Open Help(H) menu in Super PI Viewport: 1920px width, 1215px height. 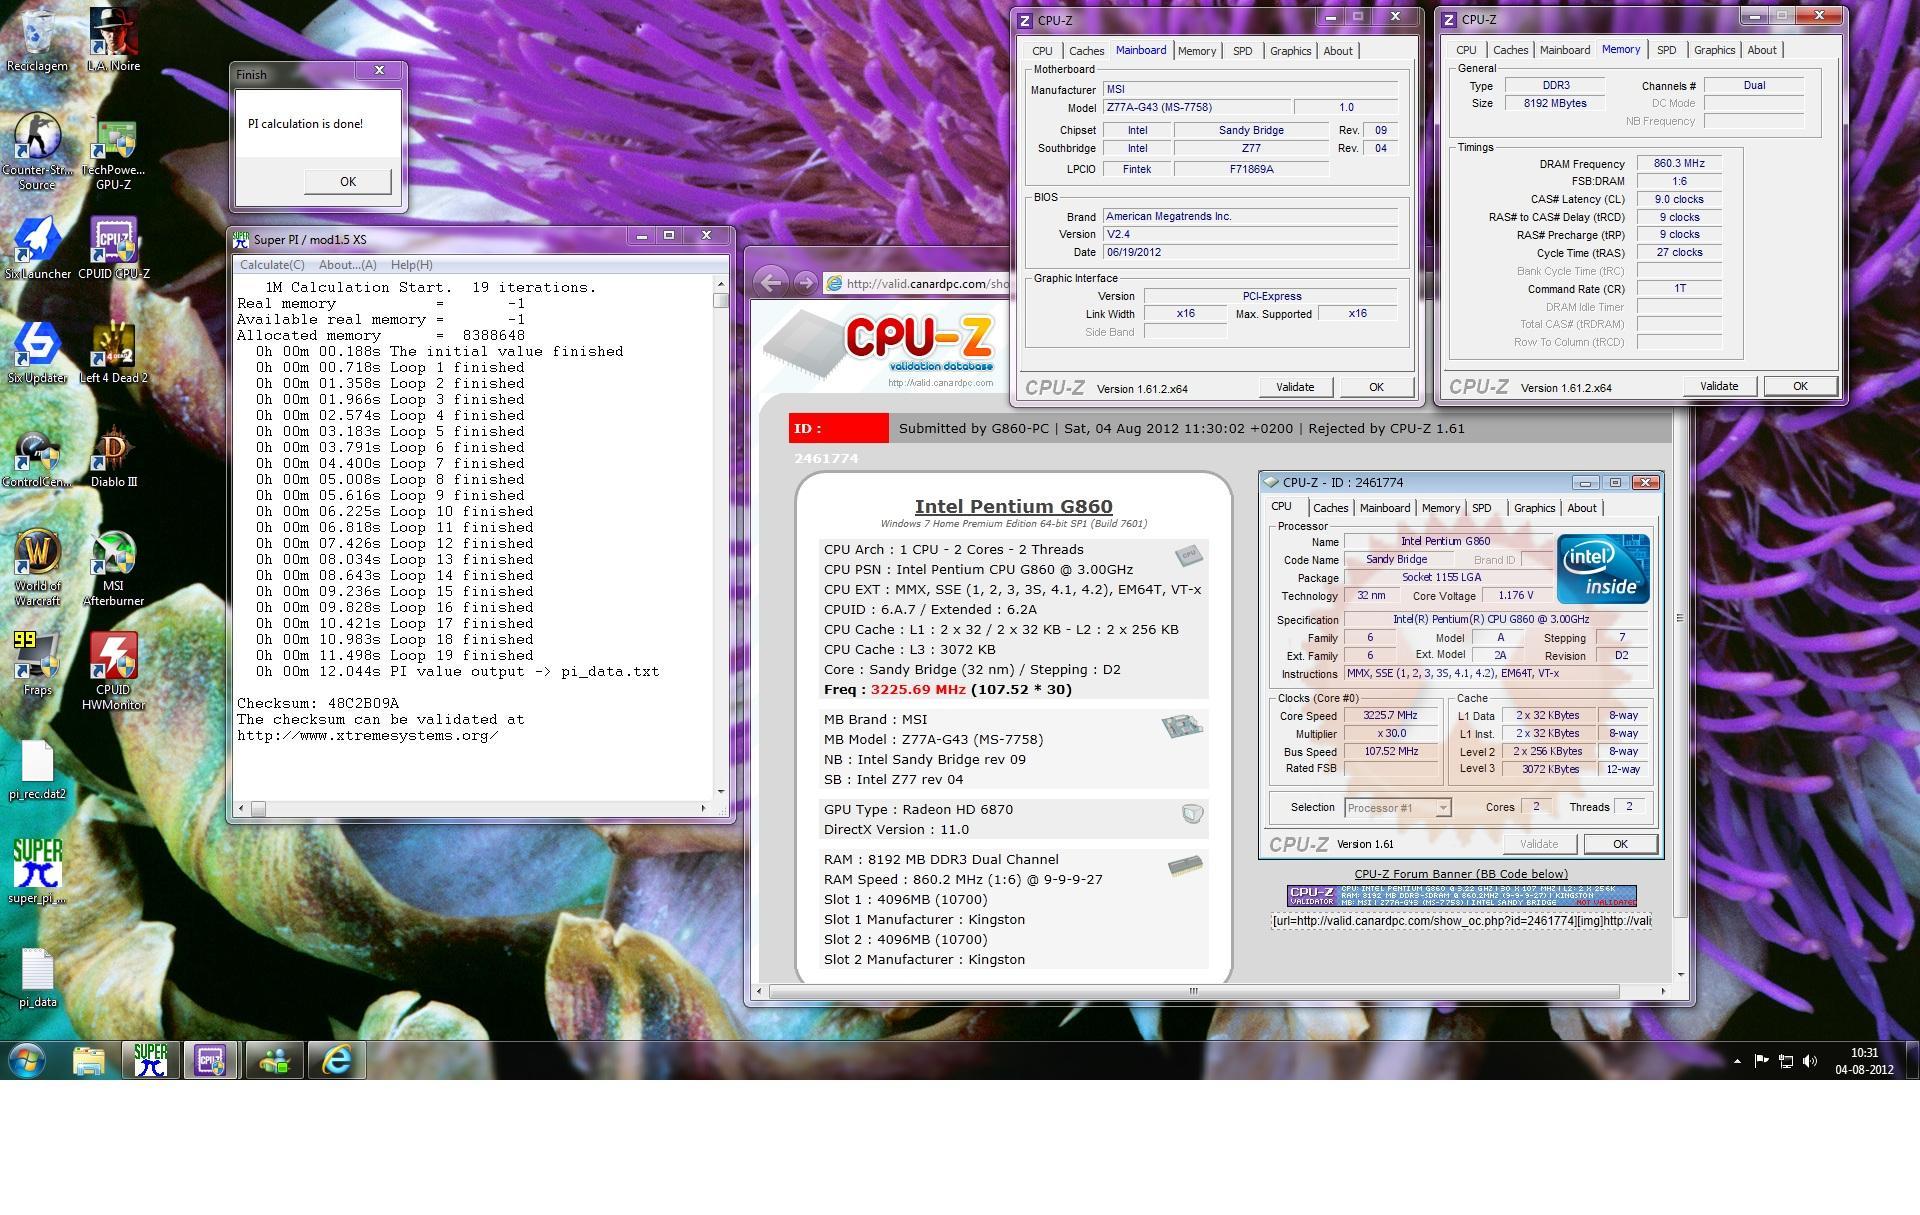click(411, 265)
